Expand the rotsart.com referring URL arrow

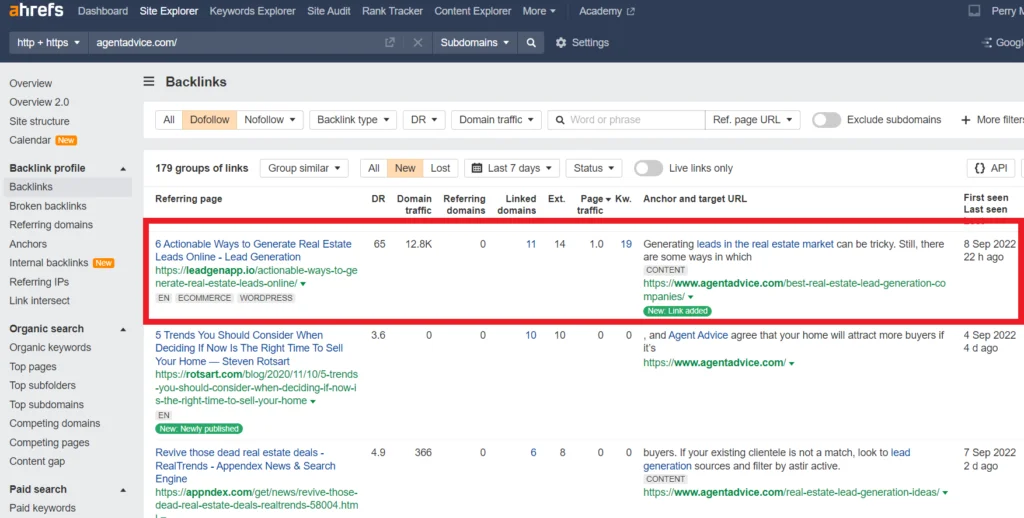(313, 402)
